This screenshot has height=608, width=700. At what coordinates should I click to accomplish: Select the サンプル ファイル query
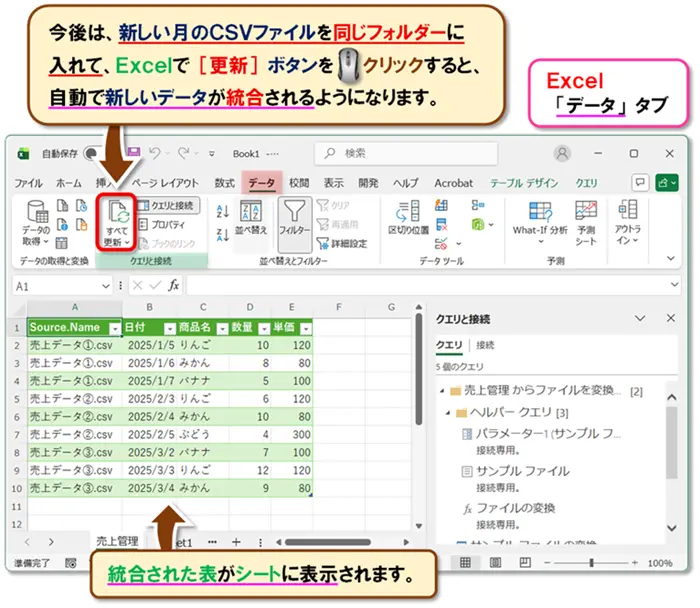click(x=523, y=471)
